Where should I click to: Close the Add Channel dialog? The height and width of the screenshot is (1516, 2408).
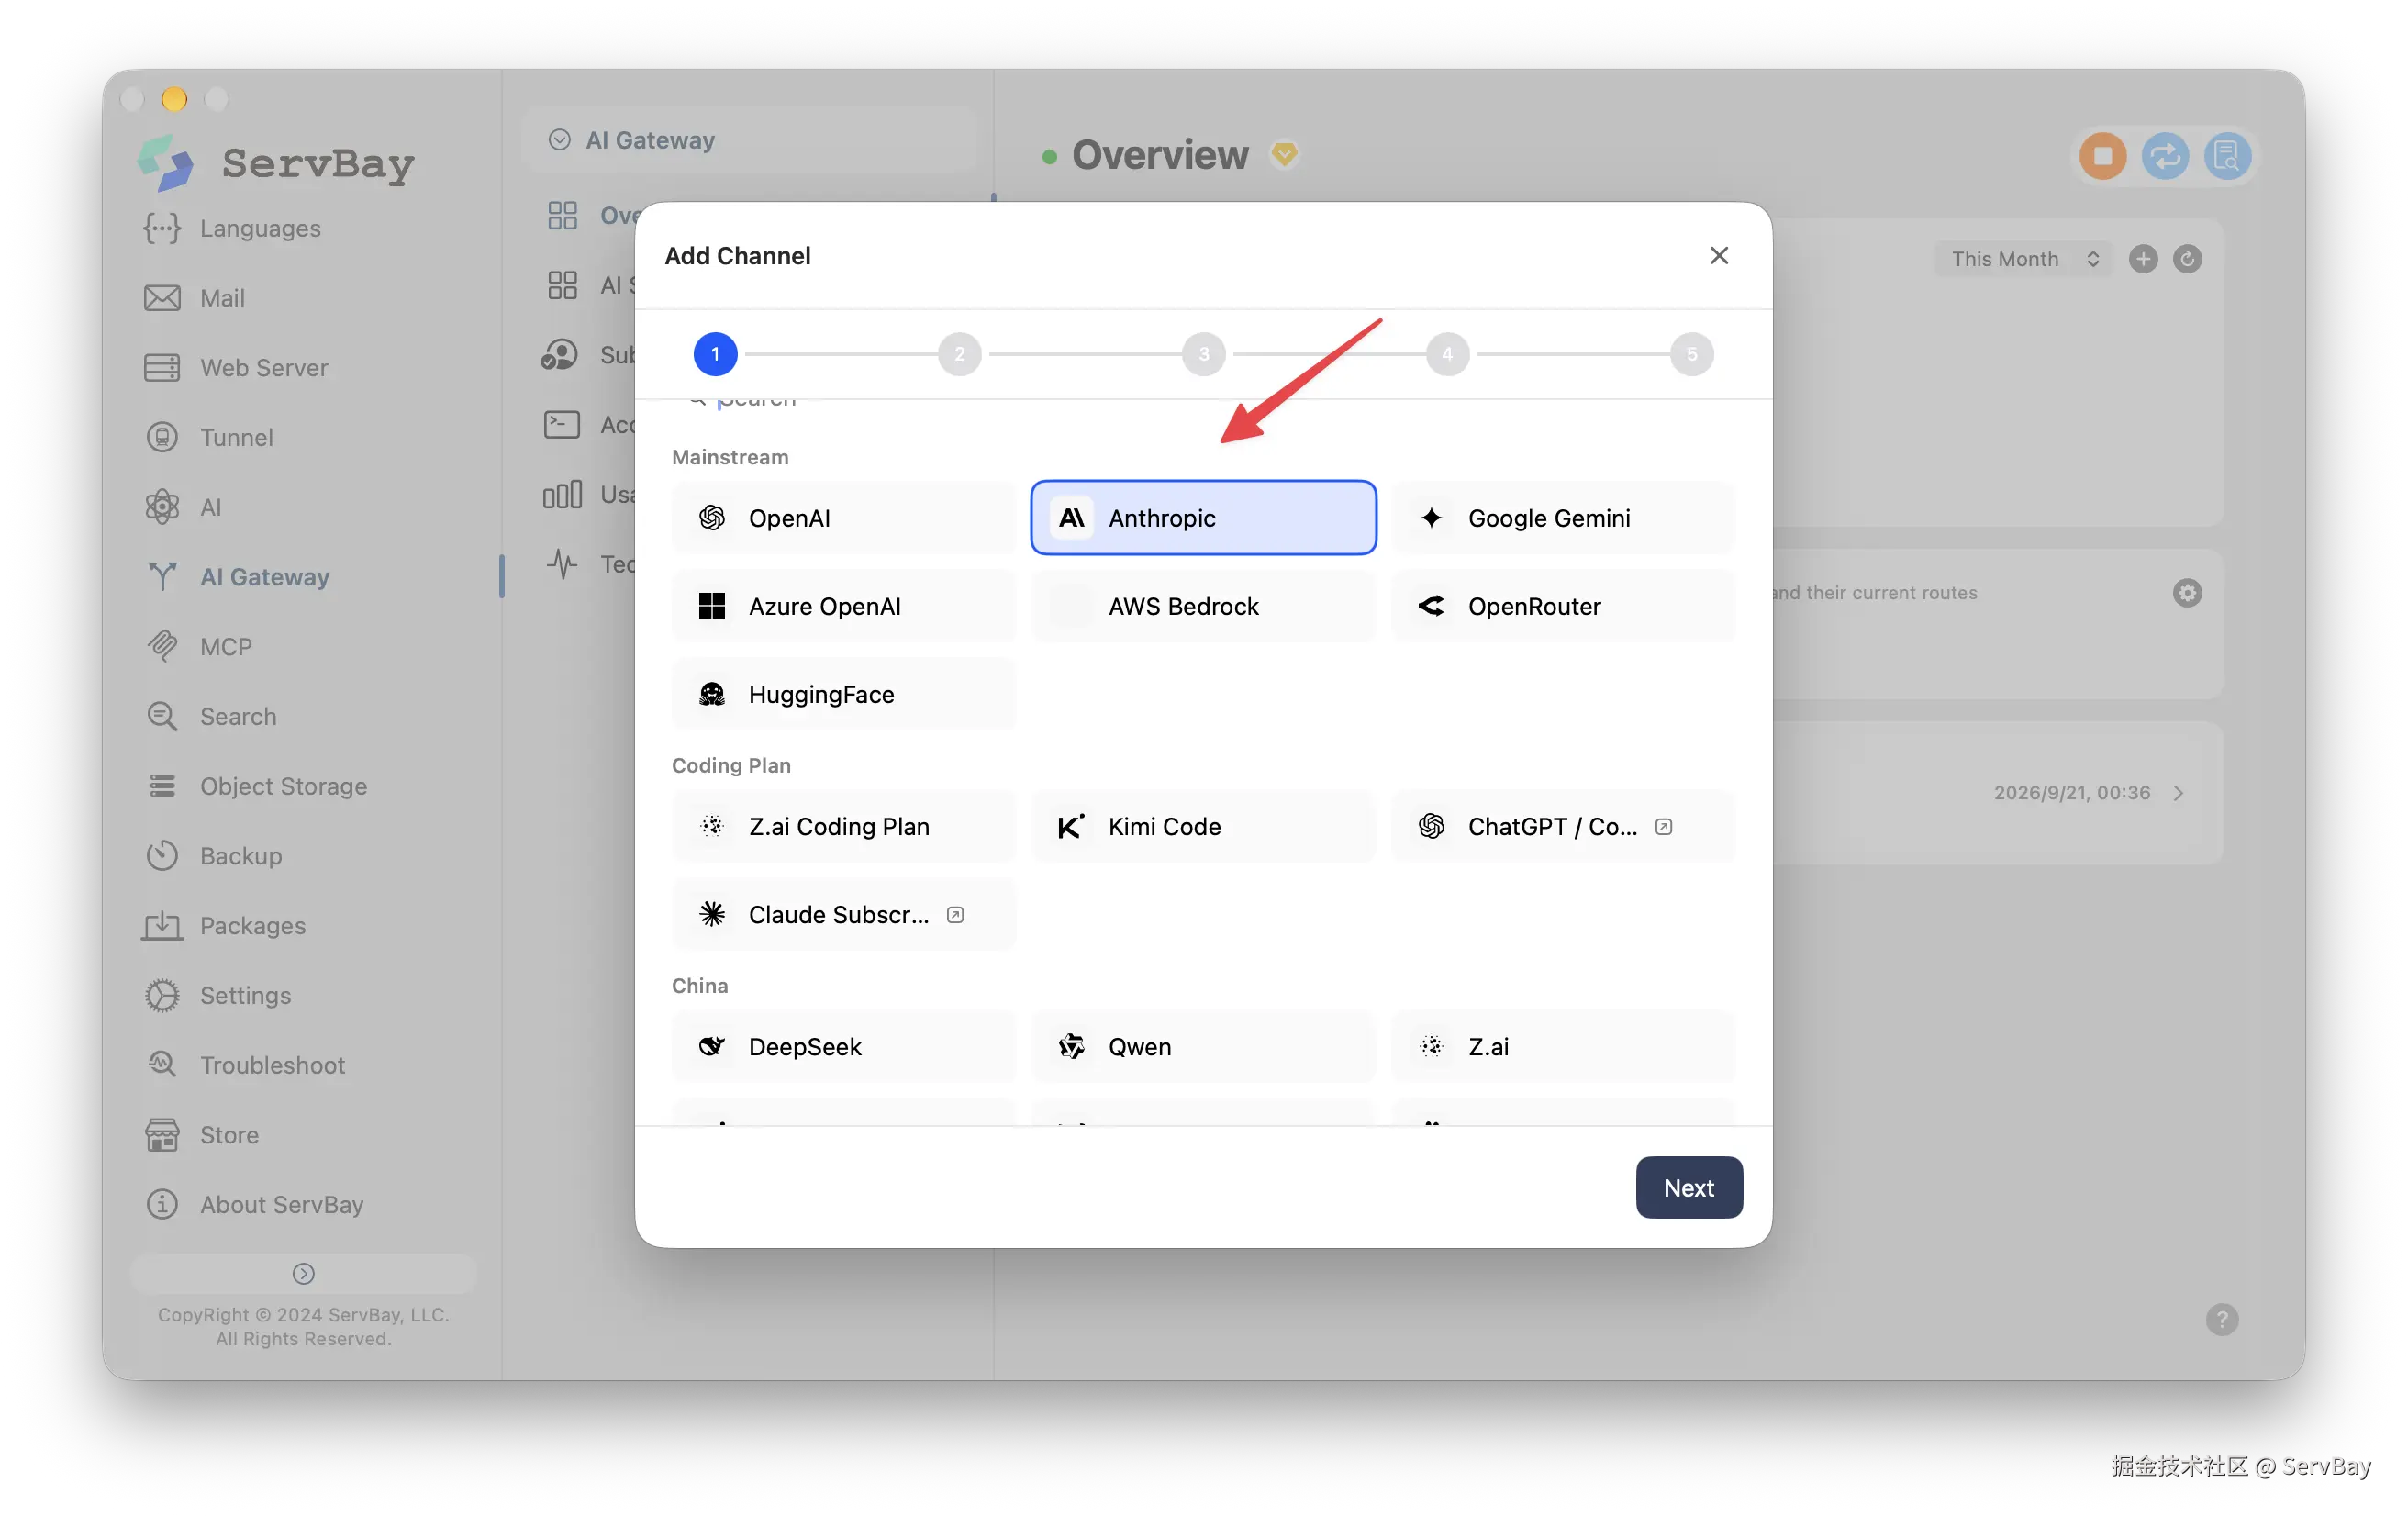pos(1718,256)
